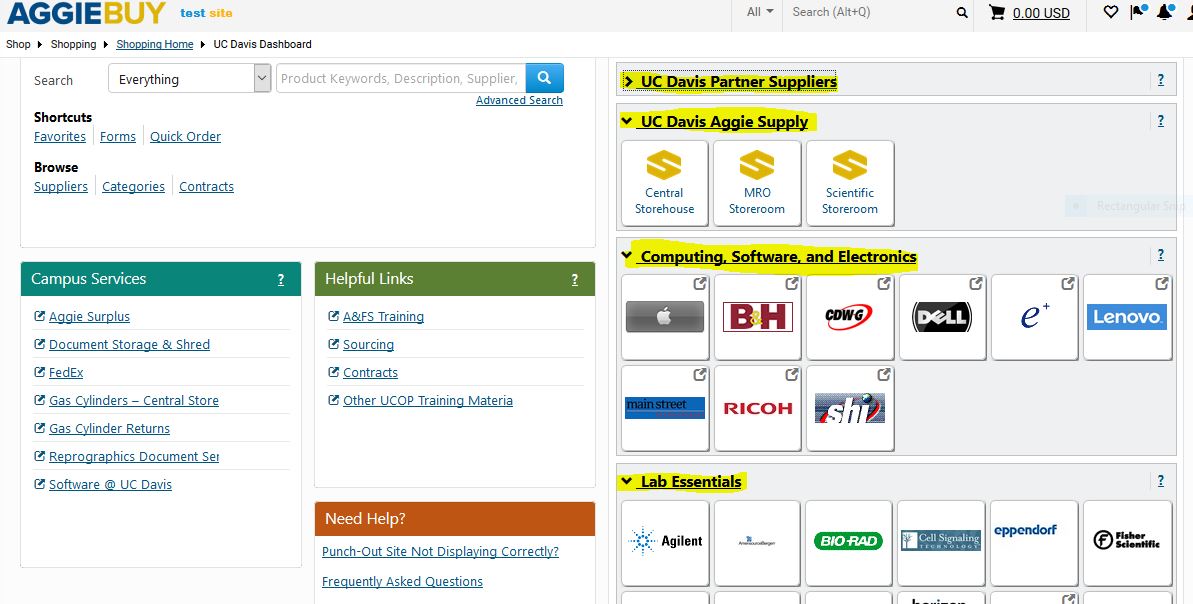This screenshot has height=604, width=1193.
Task: Open the SHI supplier tile
Action: (849, 408)
